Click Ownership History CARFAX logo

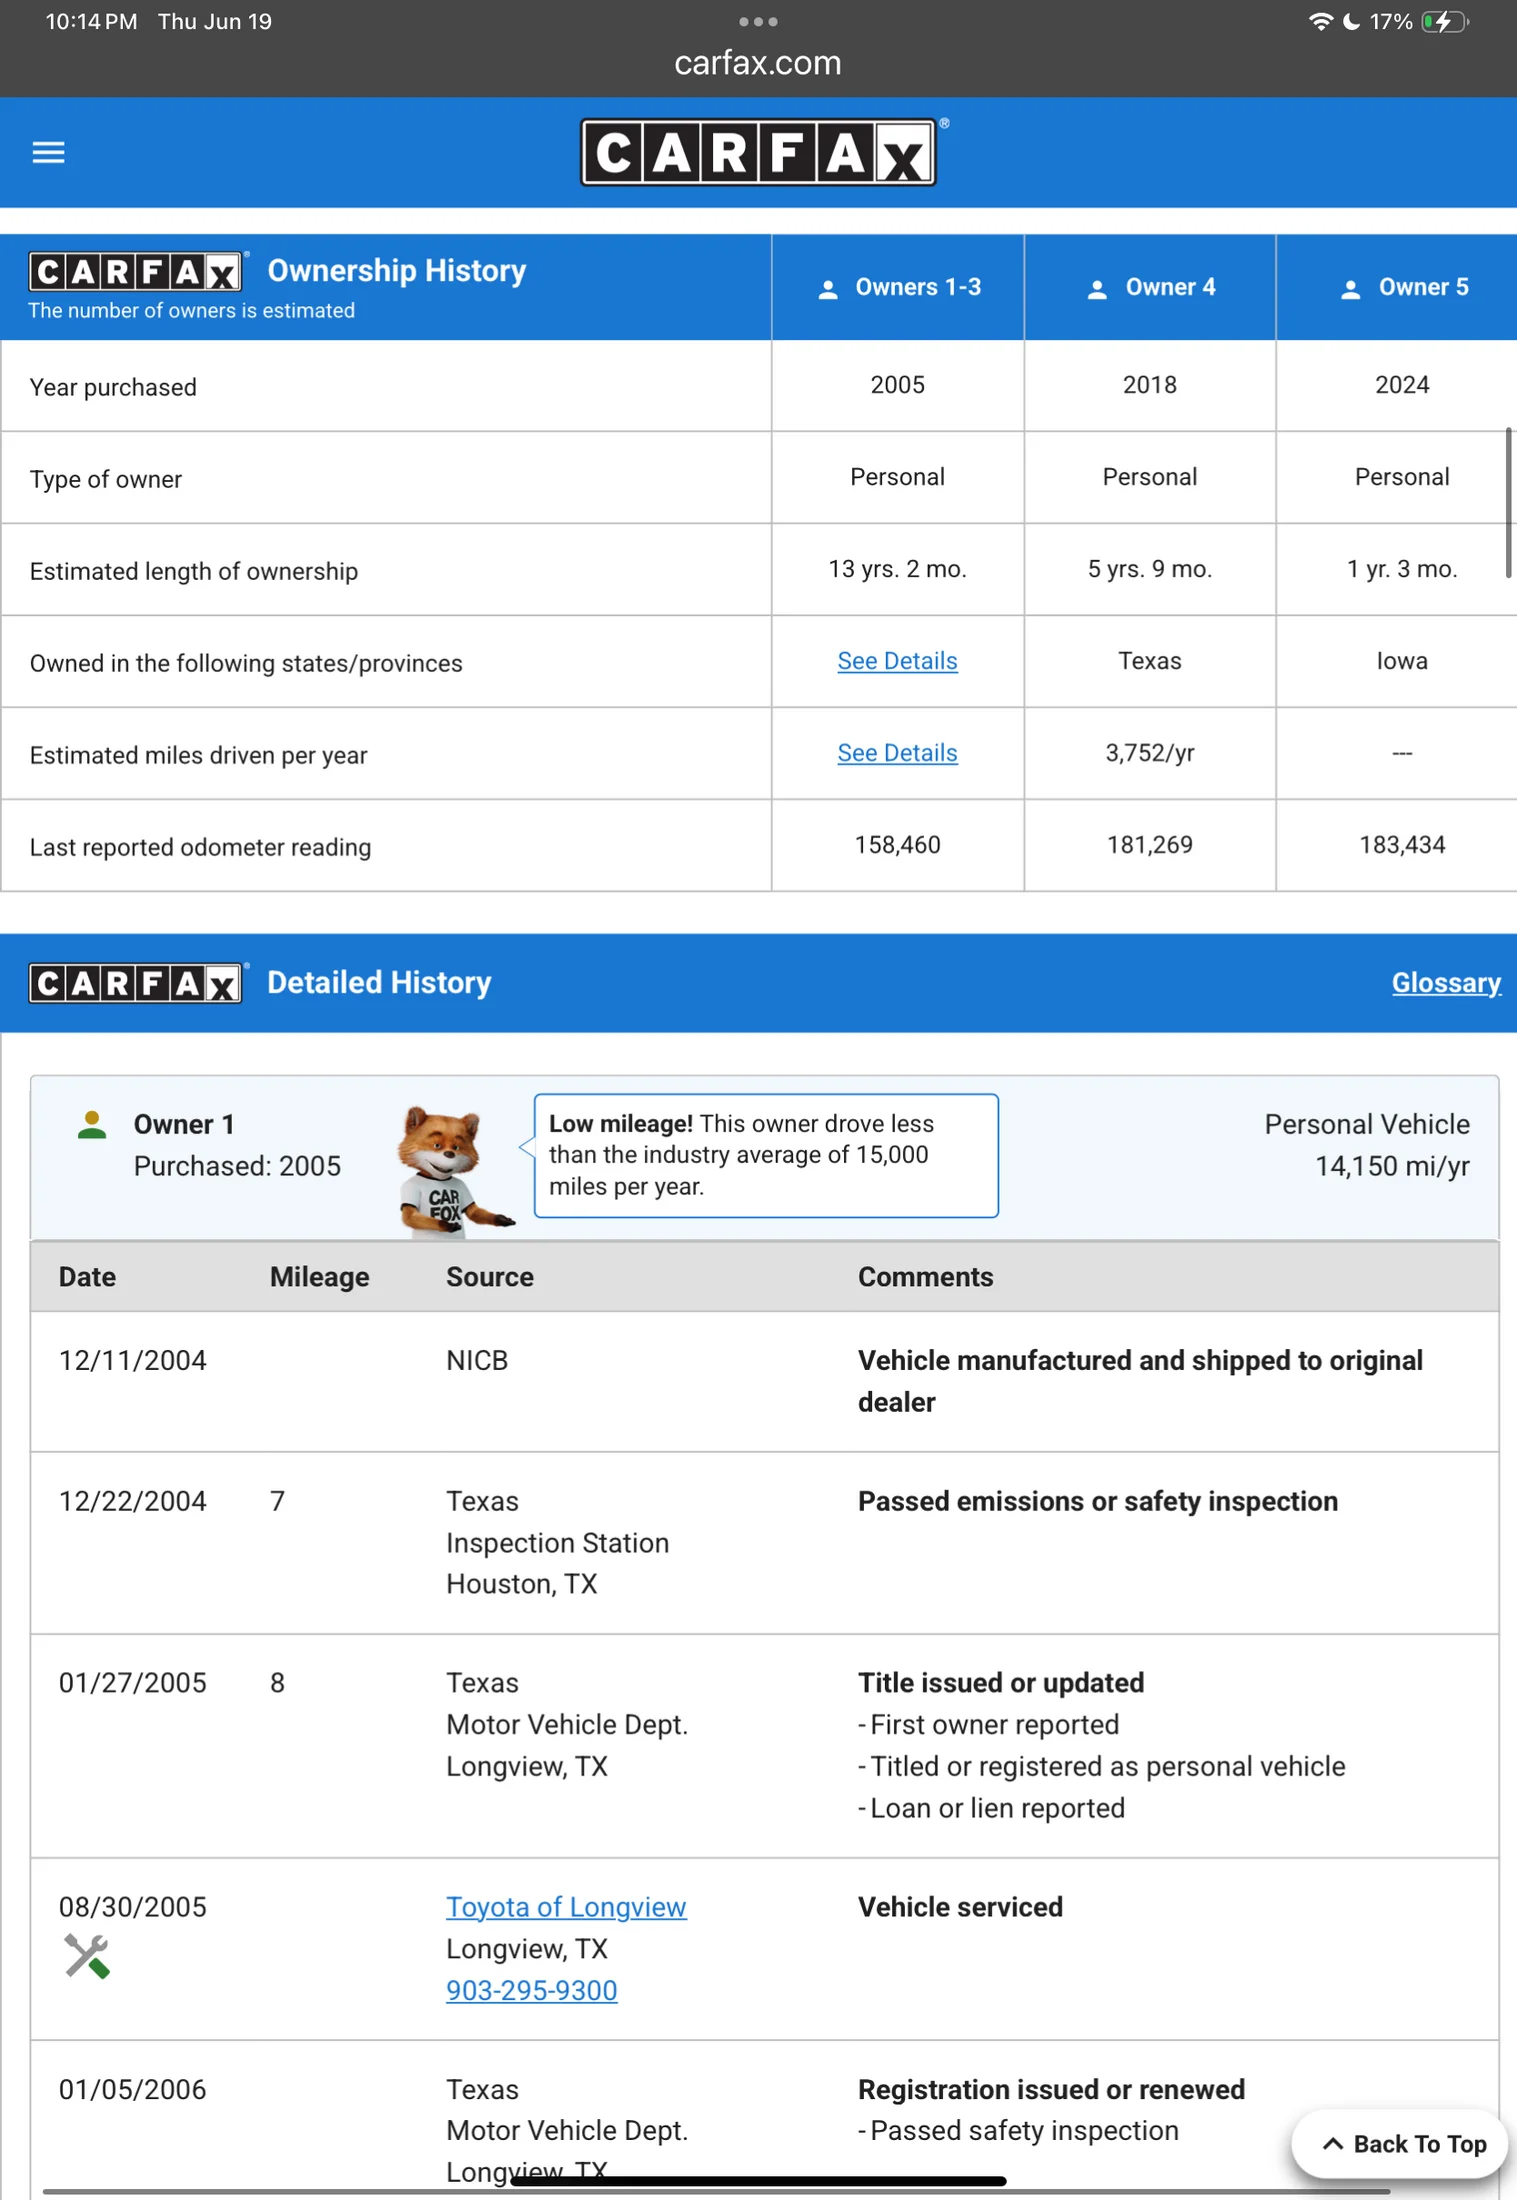[136, 271]
